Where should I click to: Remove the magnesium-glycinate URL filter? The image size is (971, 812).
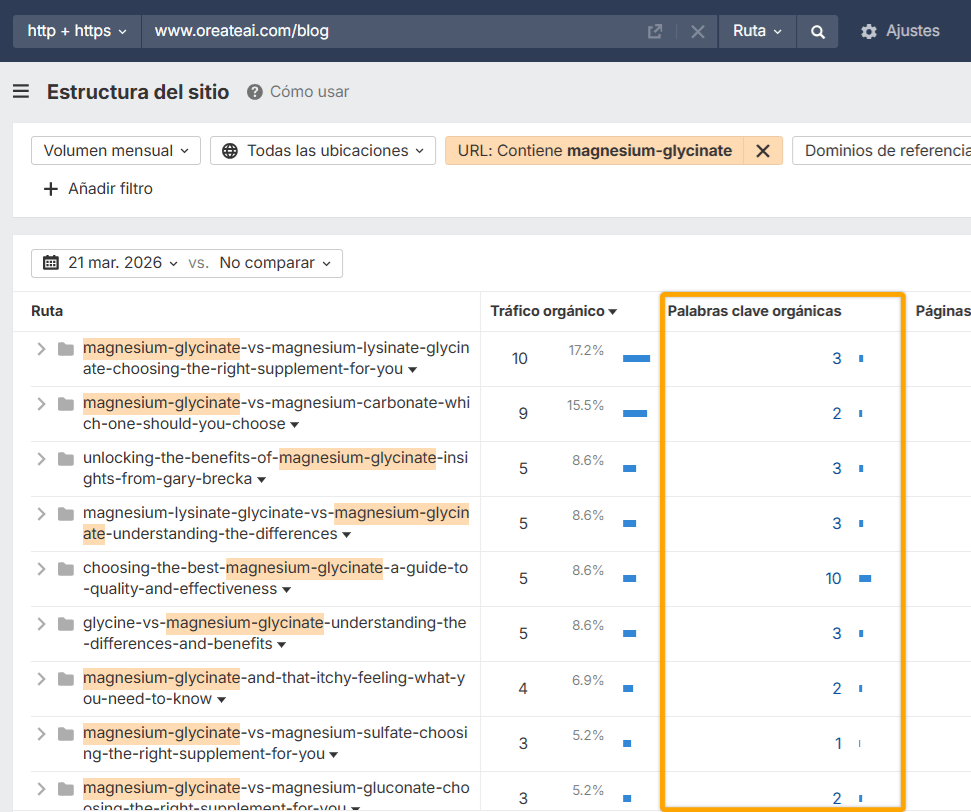point(762,151)
